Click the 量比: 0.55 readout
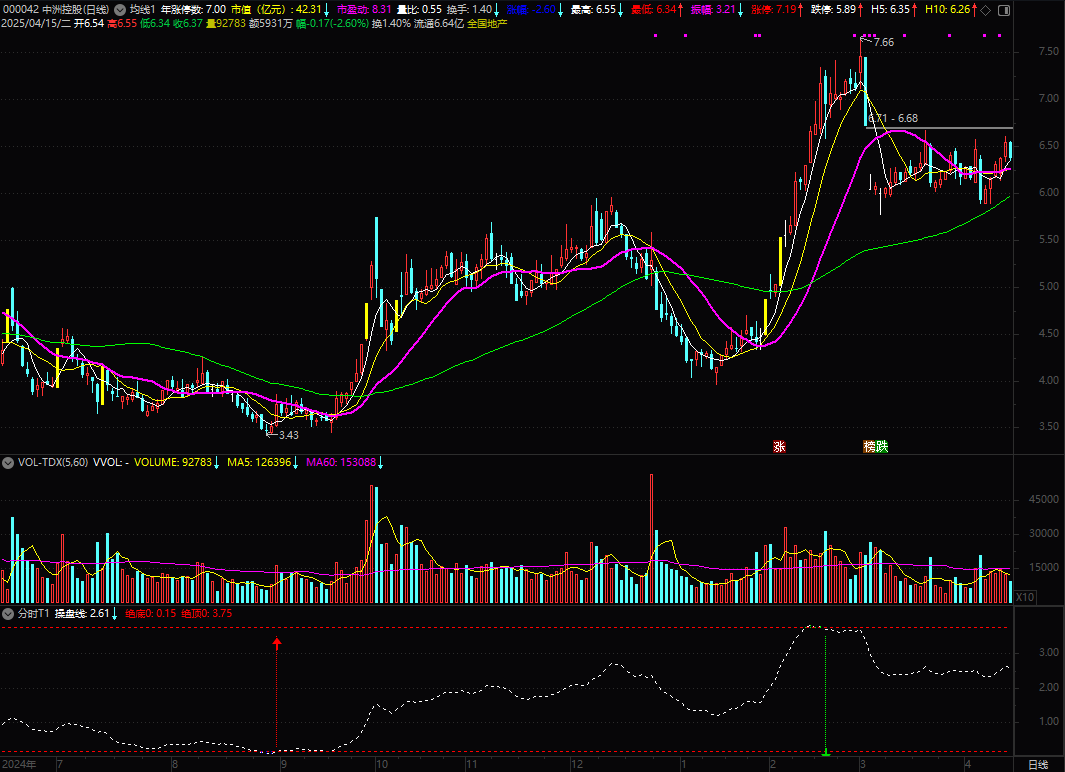This screenshot has width=1065, height=772. 419,10
